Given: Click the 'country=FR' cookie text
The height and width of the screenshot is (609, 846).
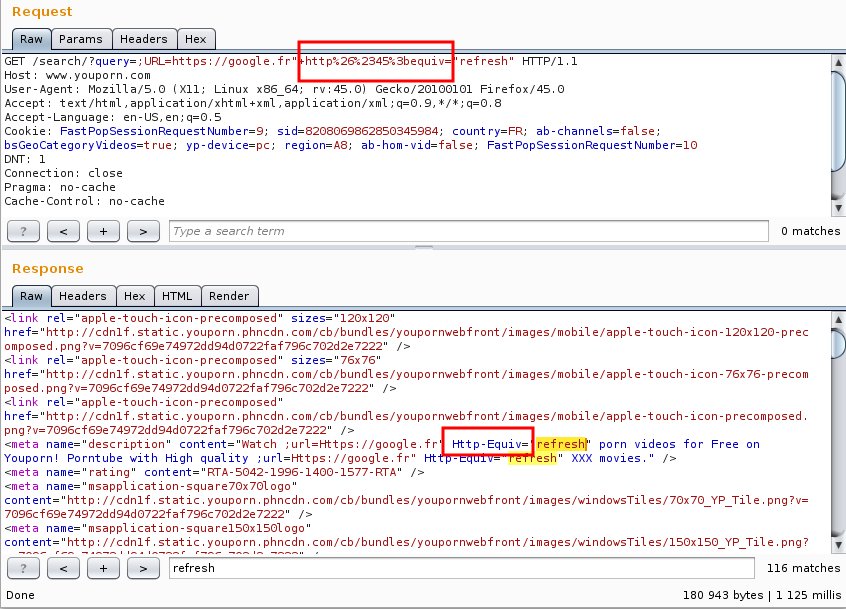Looking at the screenshot, I should coord(487,132).
